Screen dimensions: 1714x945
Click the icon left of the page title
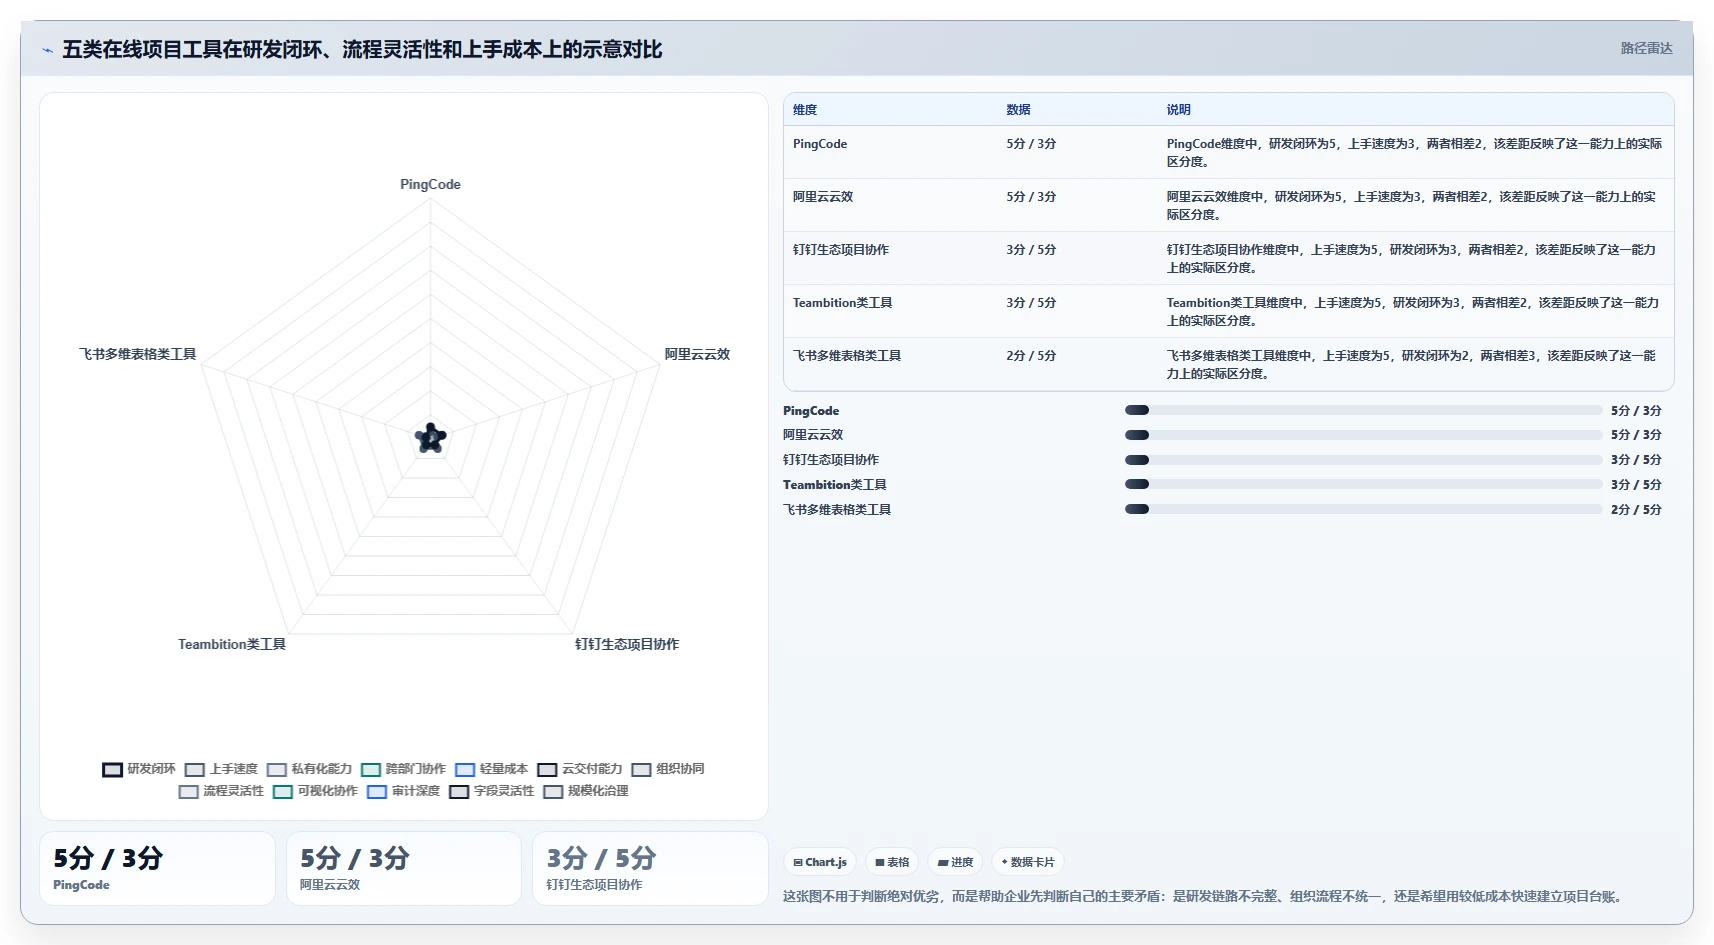(47, 50)
